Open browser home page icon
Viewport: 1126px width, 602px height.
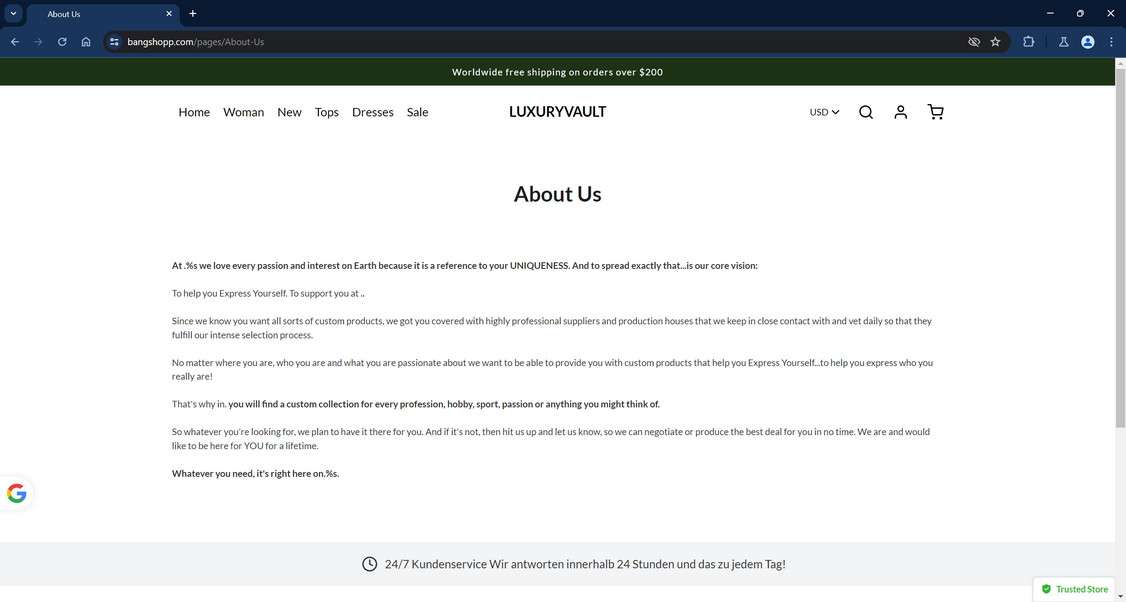(x=85, y=42)
